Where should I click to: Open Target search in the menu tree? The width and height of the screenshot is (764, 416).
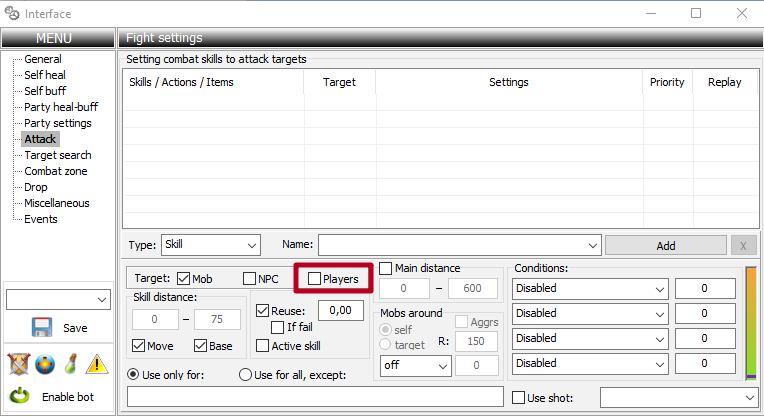coord(57,155)
